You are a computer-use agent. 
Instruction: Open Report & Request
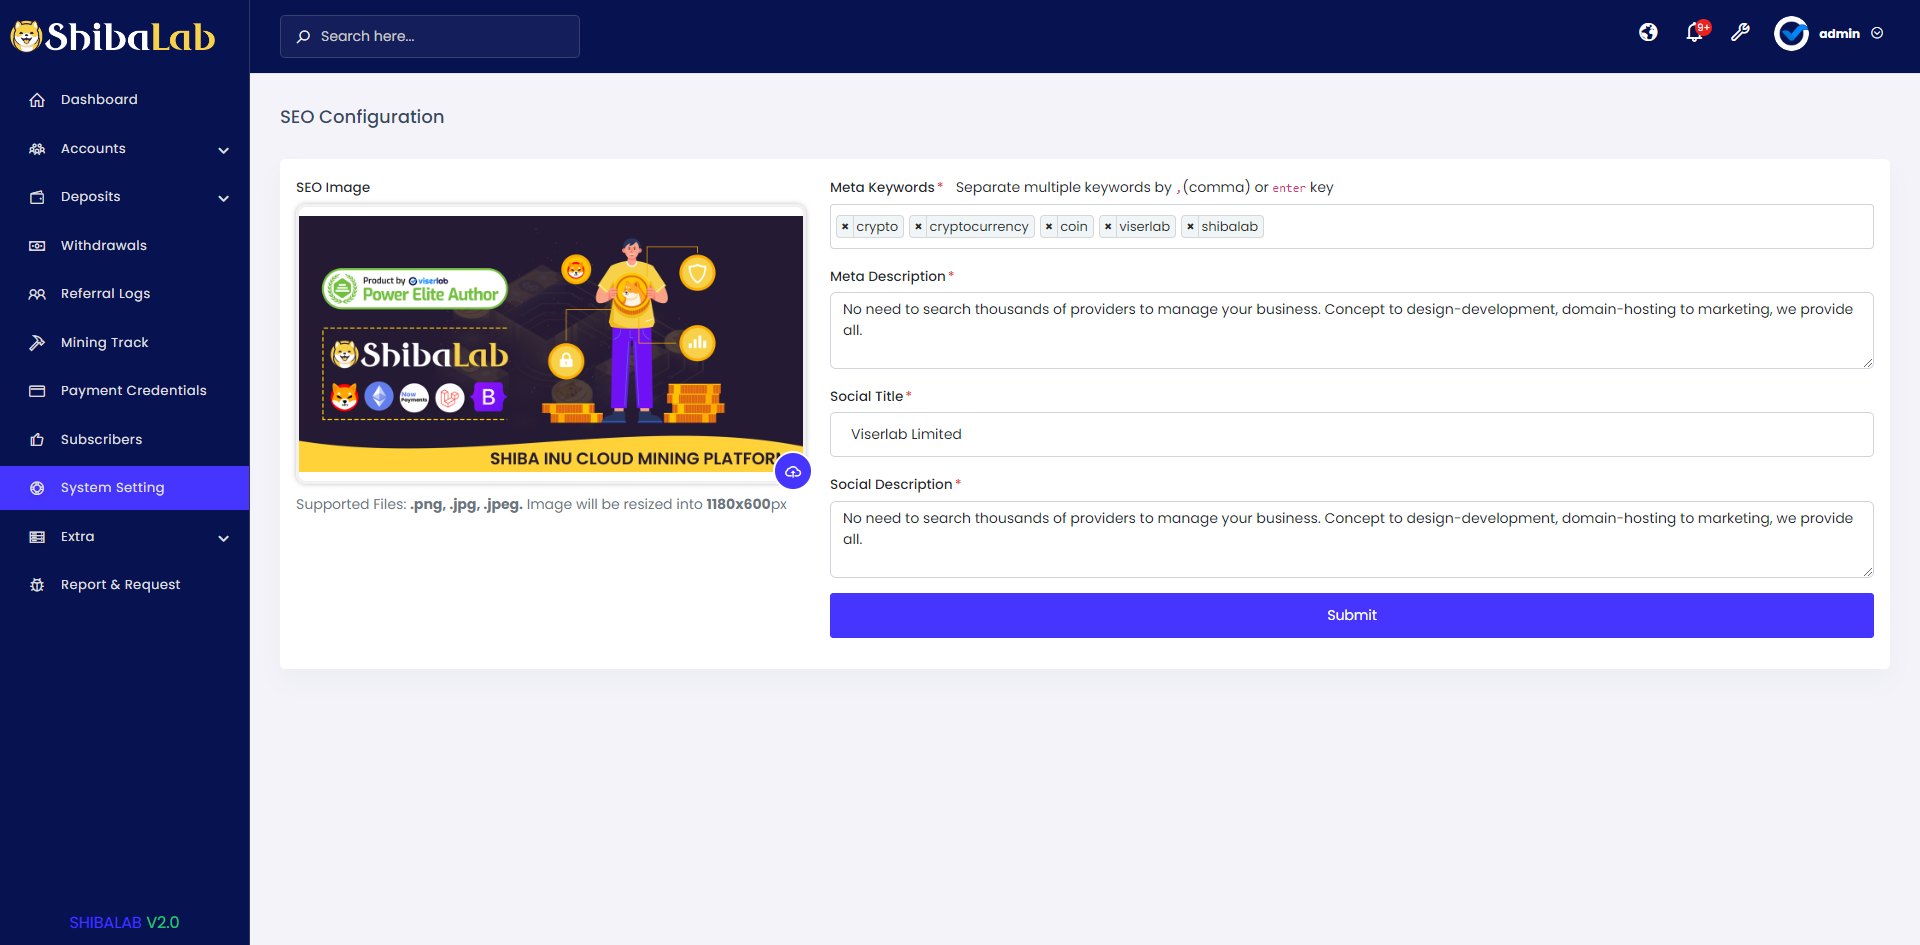tap(124, 585)
